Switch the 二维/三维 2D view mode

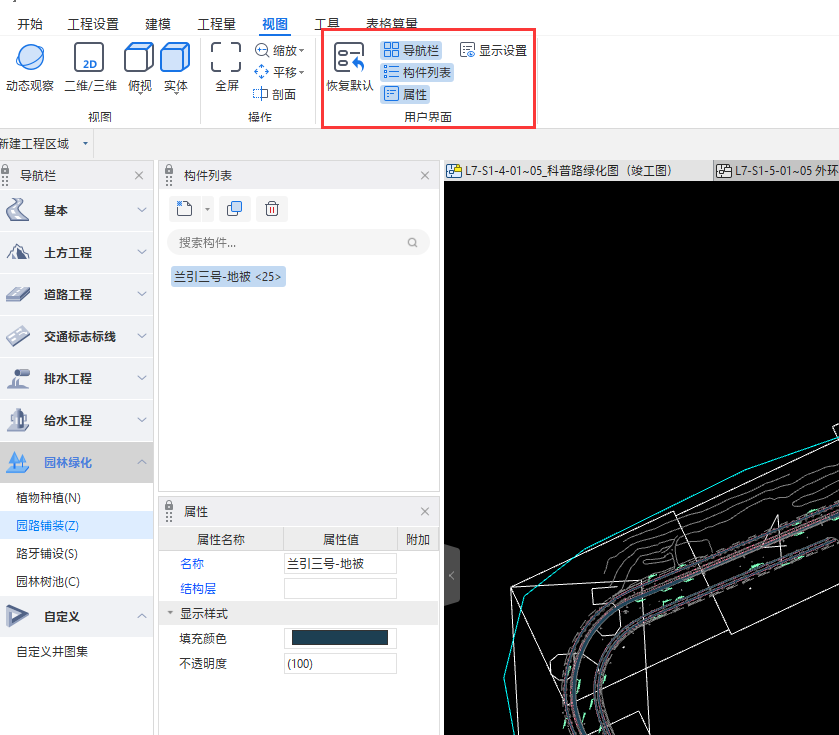(90, 67)
